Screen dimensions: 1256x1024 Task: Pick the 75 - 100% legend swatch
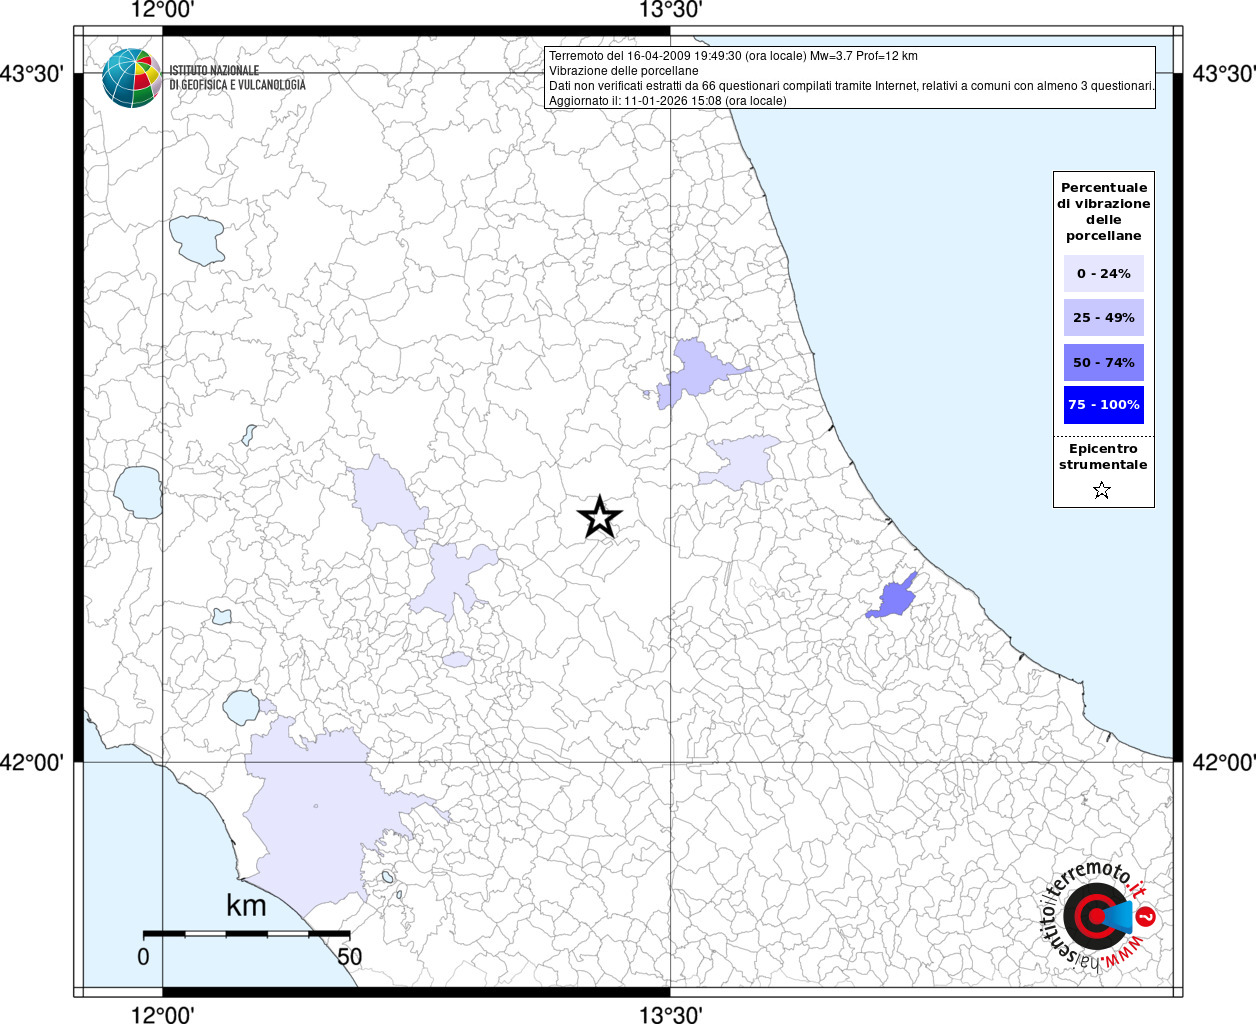tap(1103, 405)
